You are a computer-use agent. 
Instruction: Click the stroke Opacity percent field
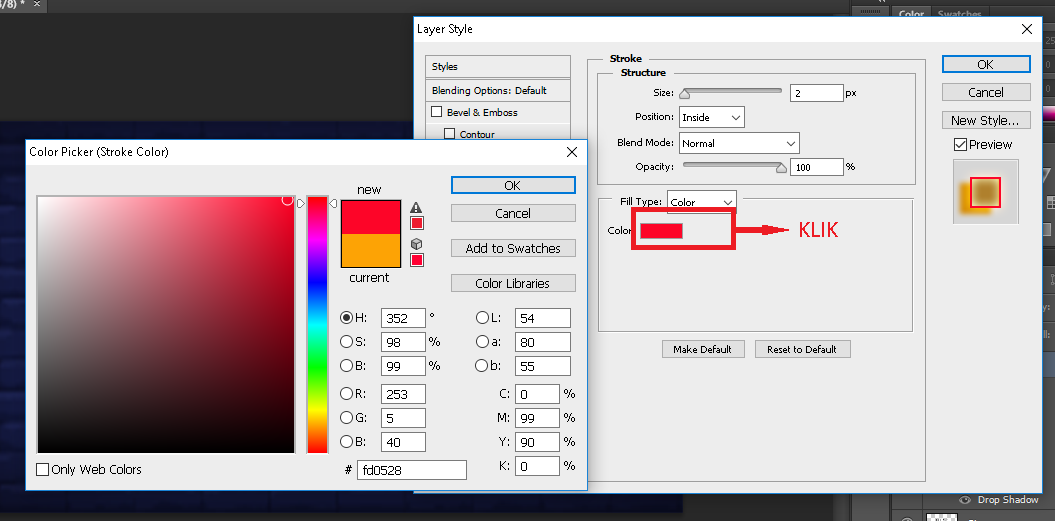click(817, 167)
